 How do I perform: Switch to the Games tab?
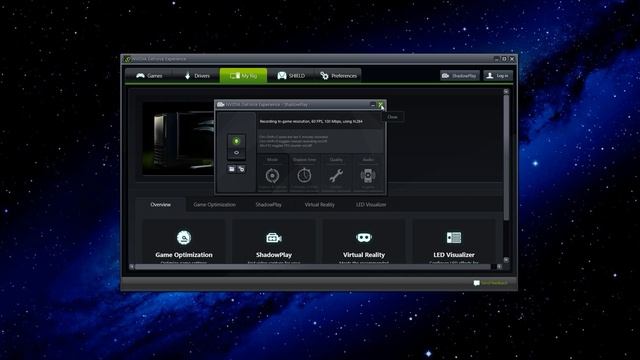coord(149,76)
